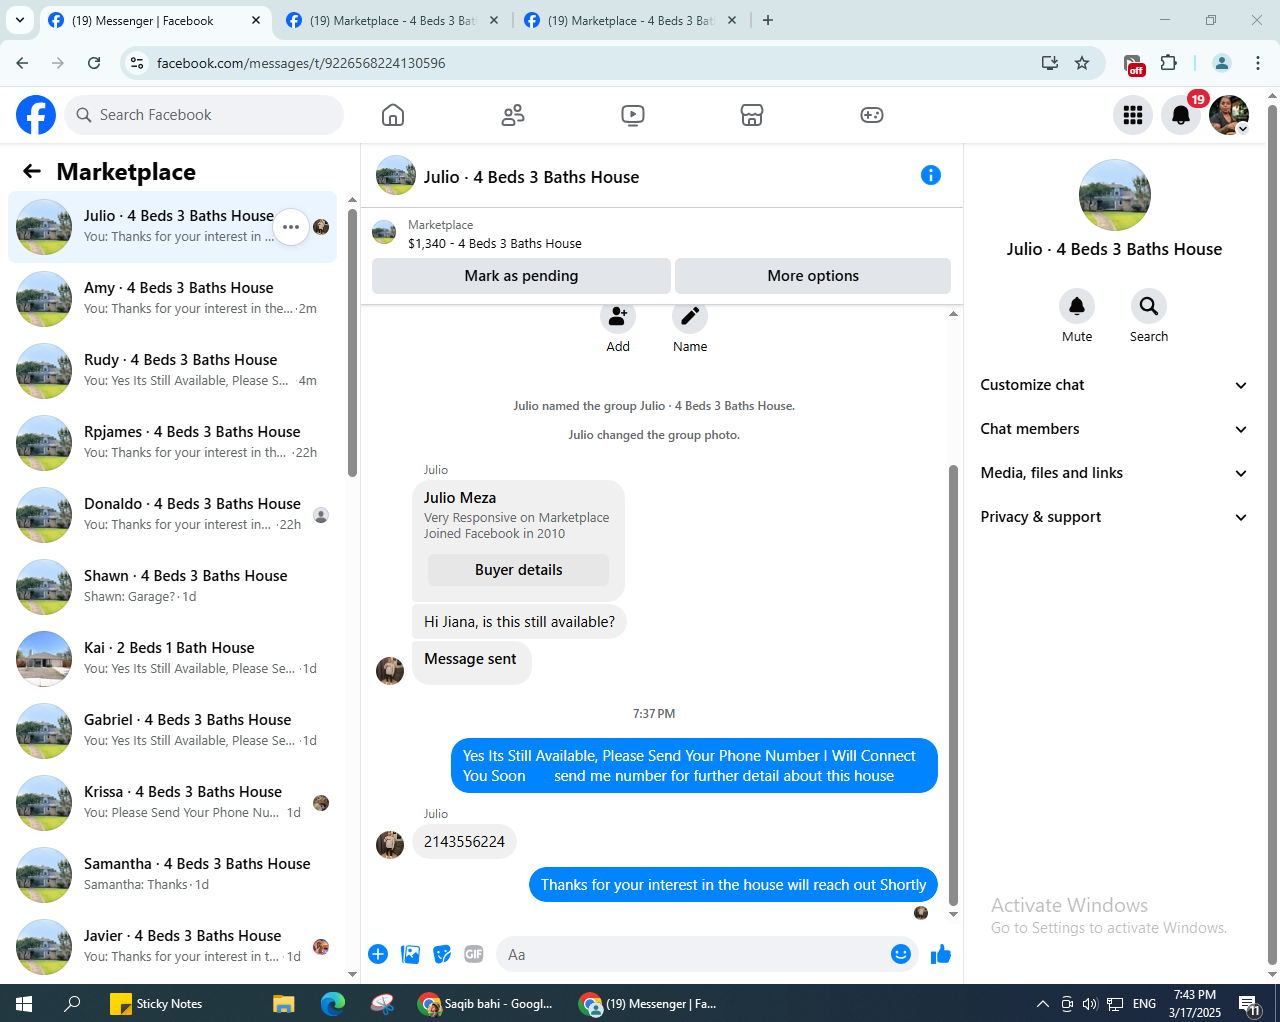Open Shawn 4 Beds 3 Baths chat
Screen dimensions: 1280x1022
pyautogui.click(x=172, y=587)
